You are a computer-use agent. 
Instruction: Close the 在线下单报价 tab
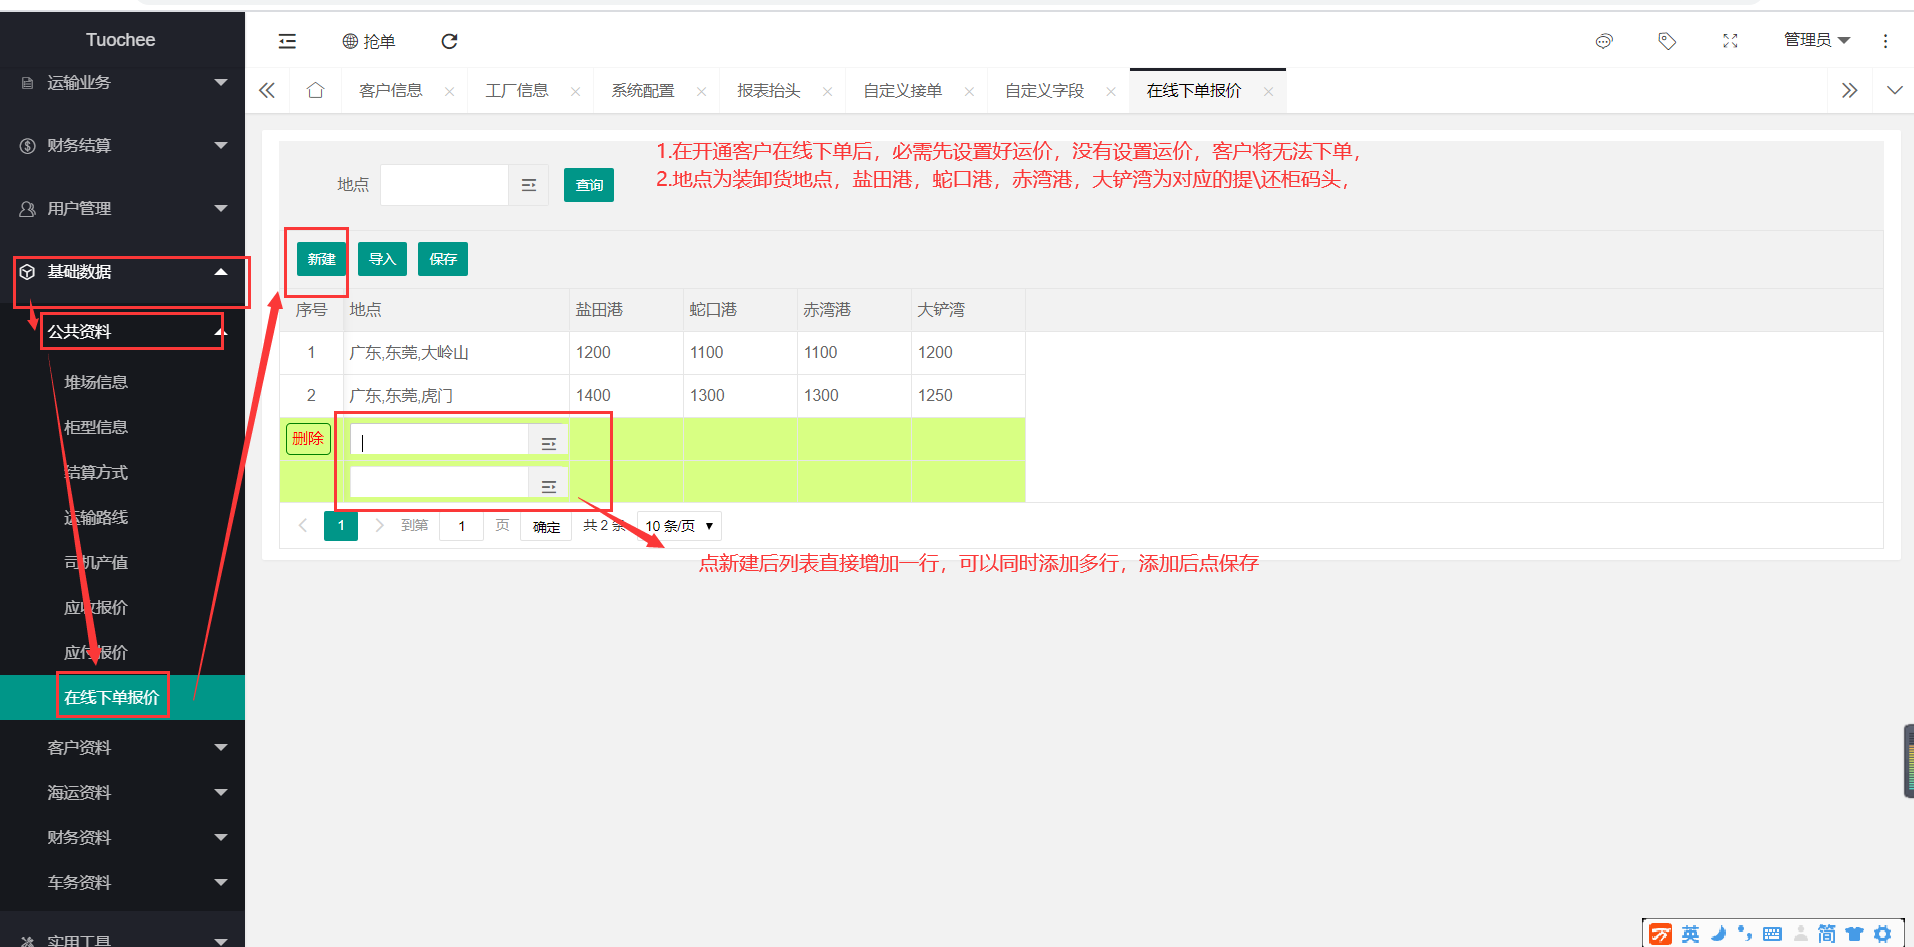click(x=1268, y=92)
